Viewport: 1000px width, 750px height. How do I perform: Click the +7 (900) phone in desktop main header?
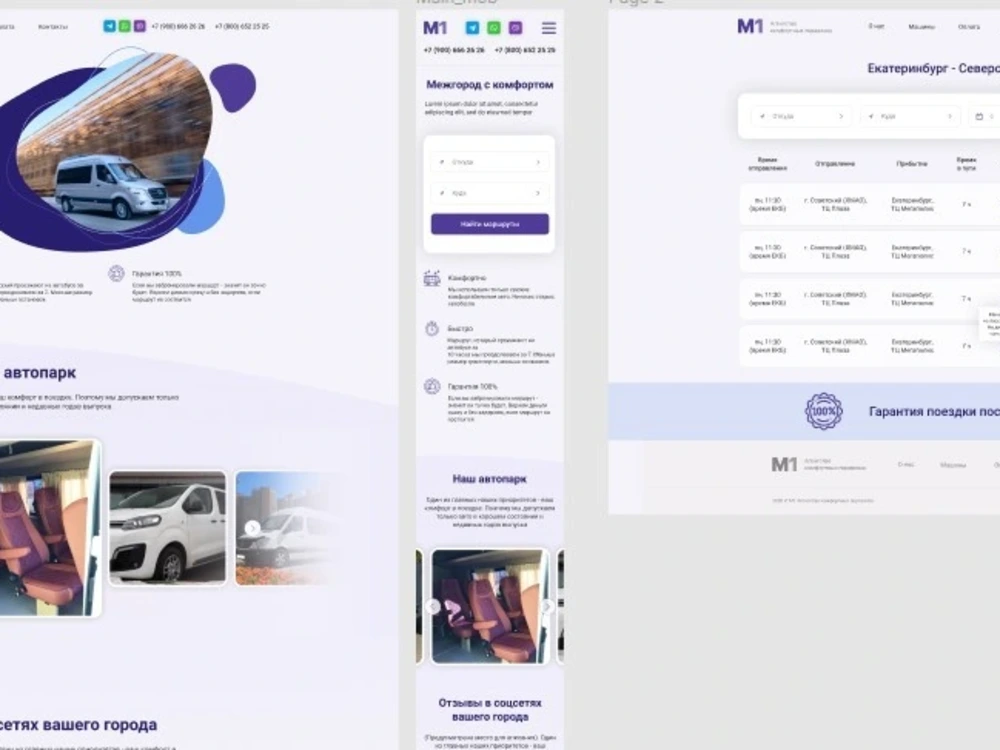click(x=178, y=27)
